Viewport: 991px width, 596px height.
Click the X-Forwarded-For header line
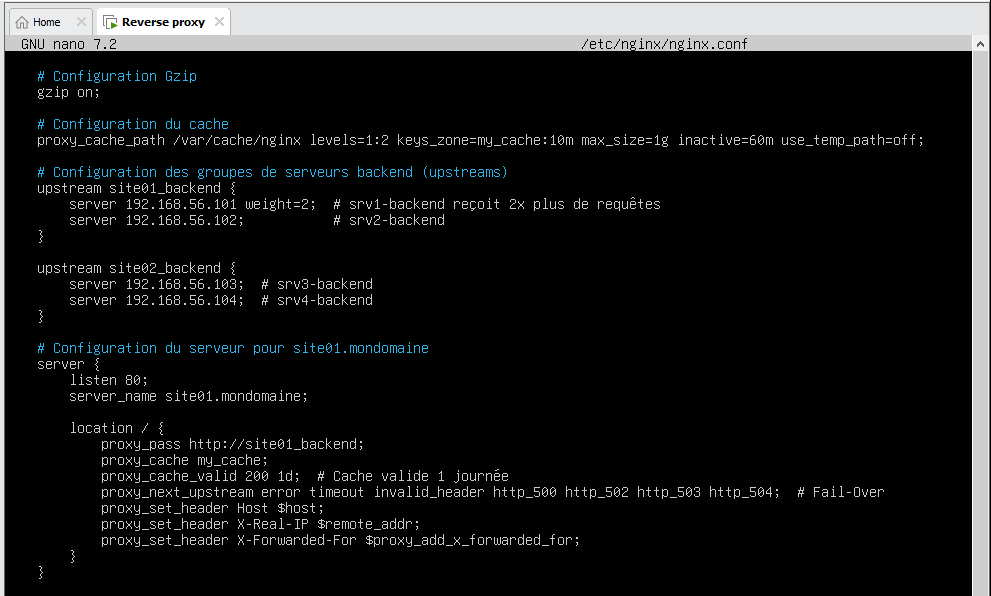click(340, 540)
